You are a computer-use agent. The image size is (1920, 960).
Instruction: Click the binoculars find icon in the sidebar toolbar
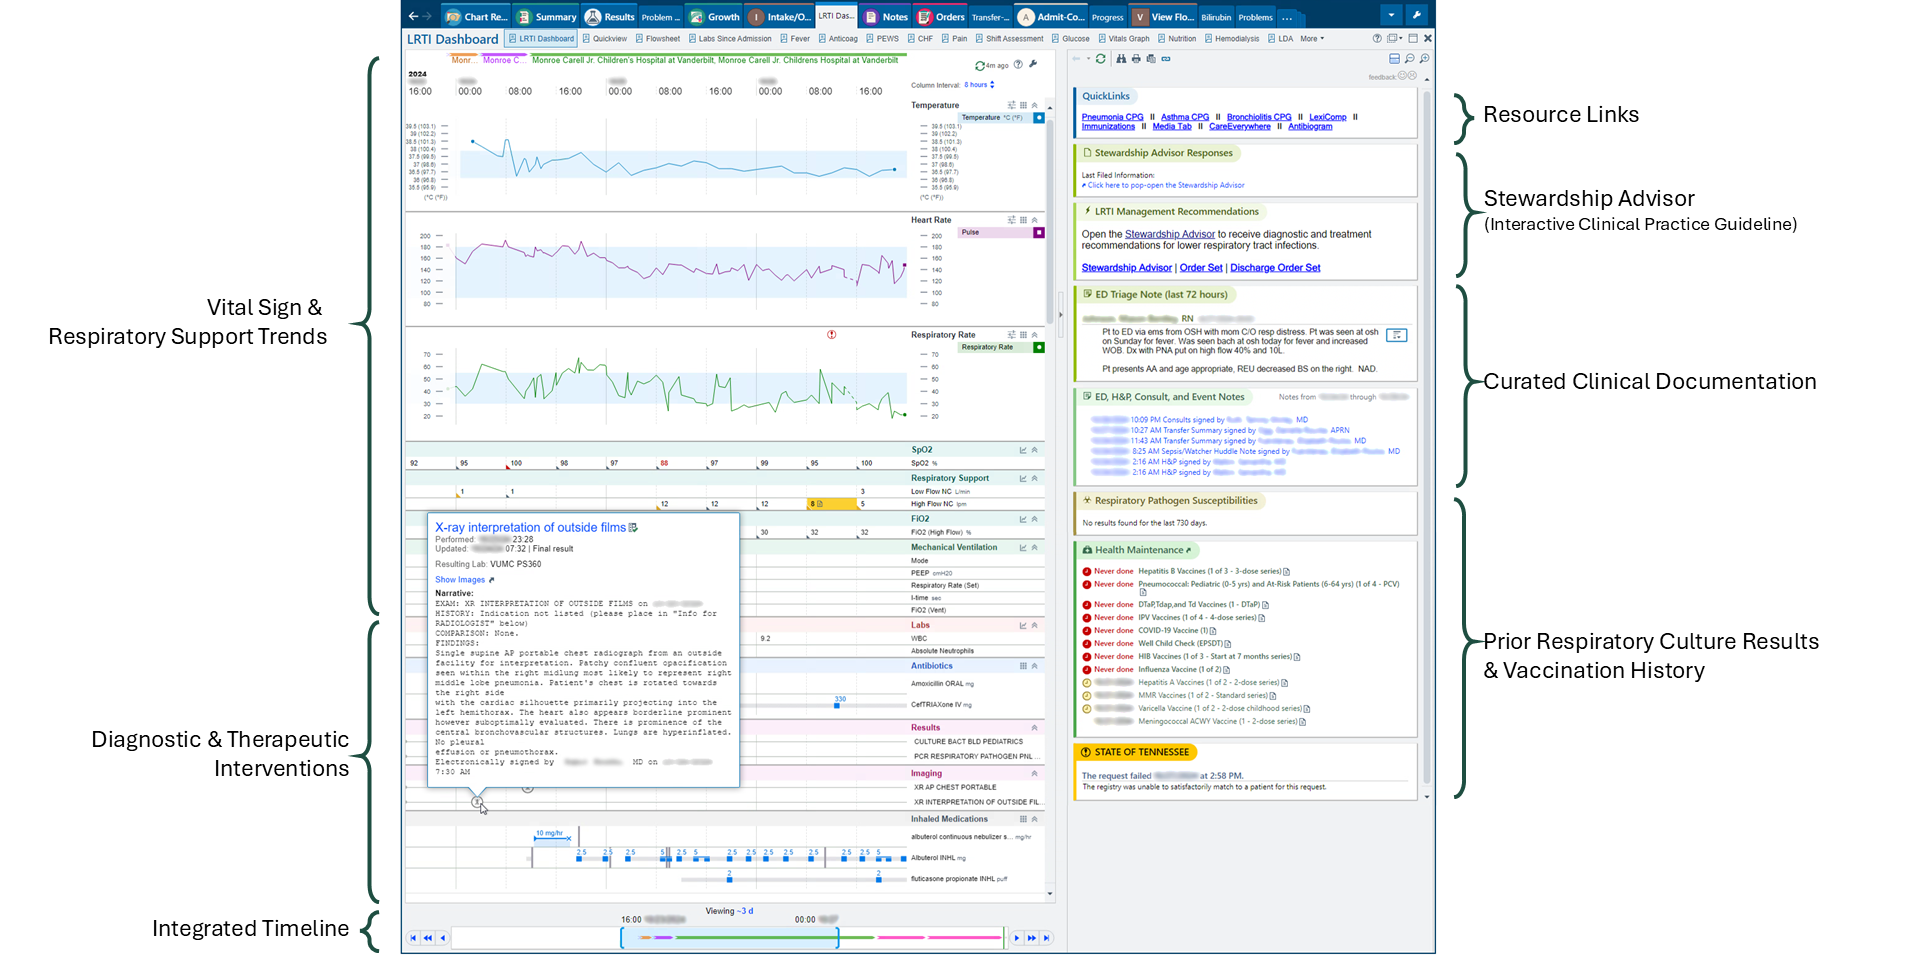pyautogui.click(x=1121, y=59)
